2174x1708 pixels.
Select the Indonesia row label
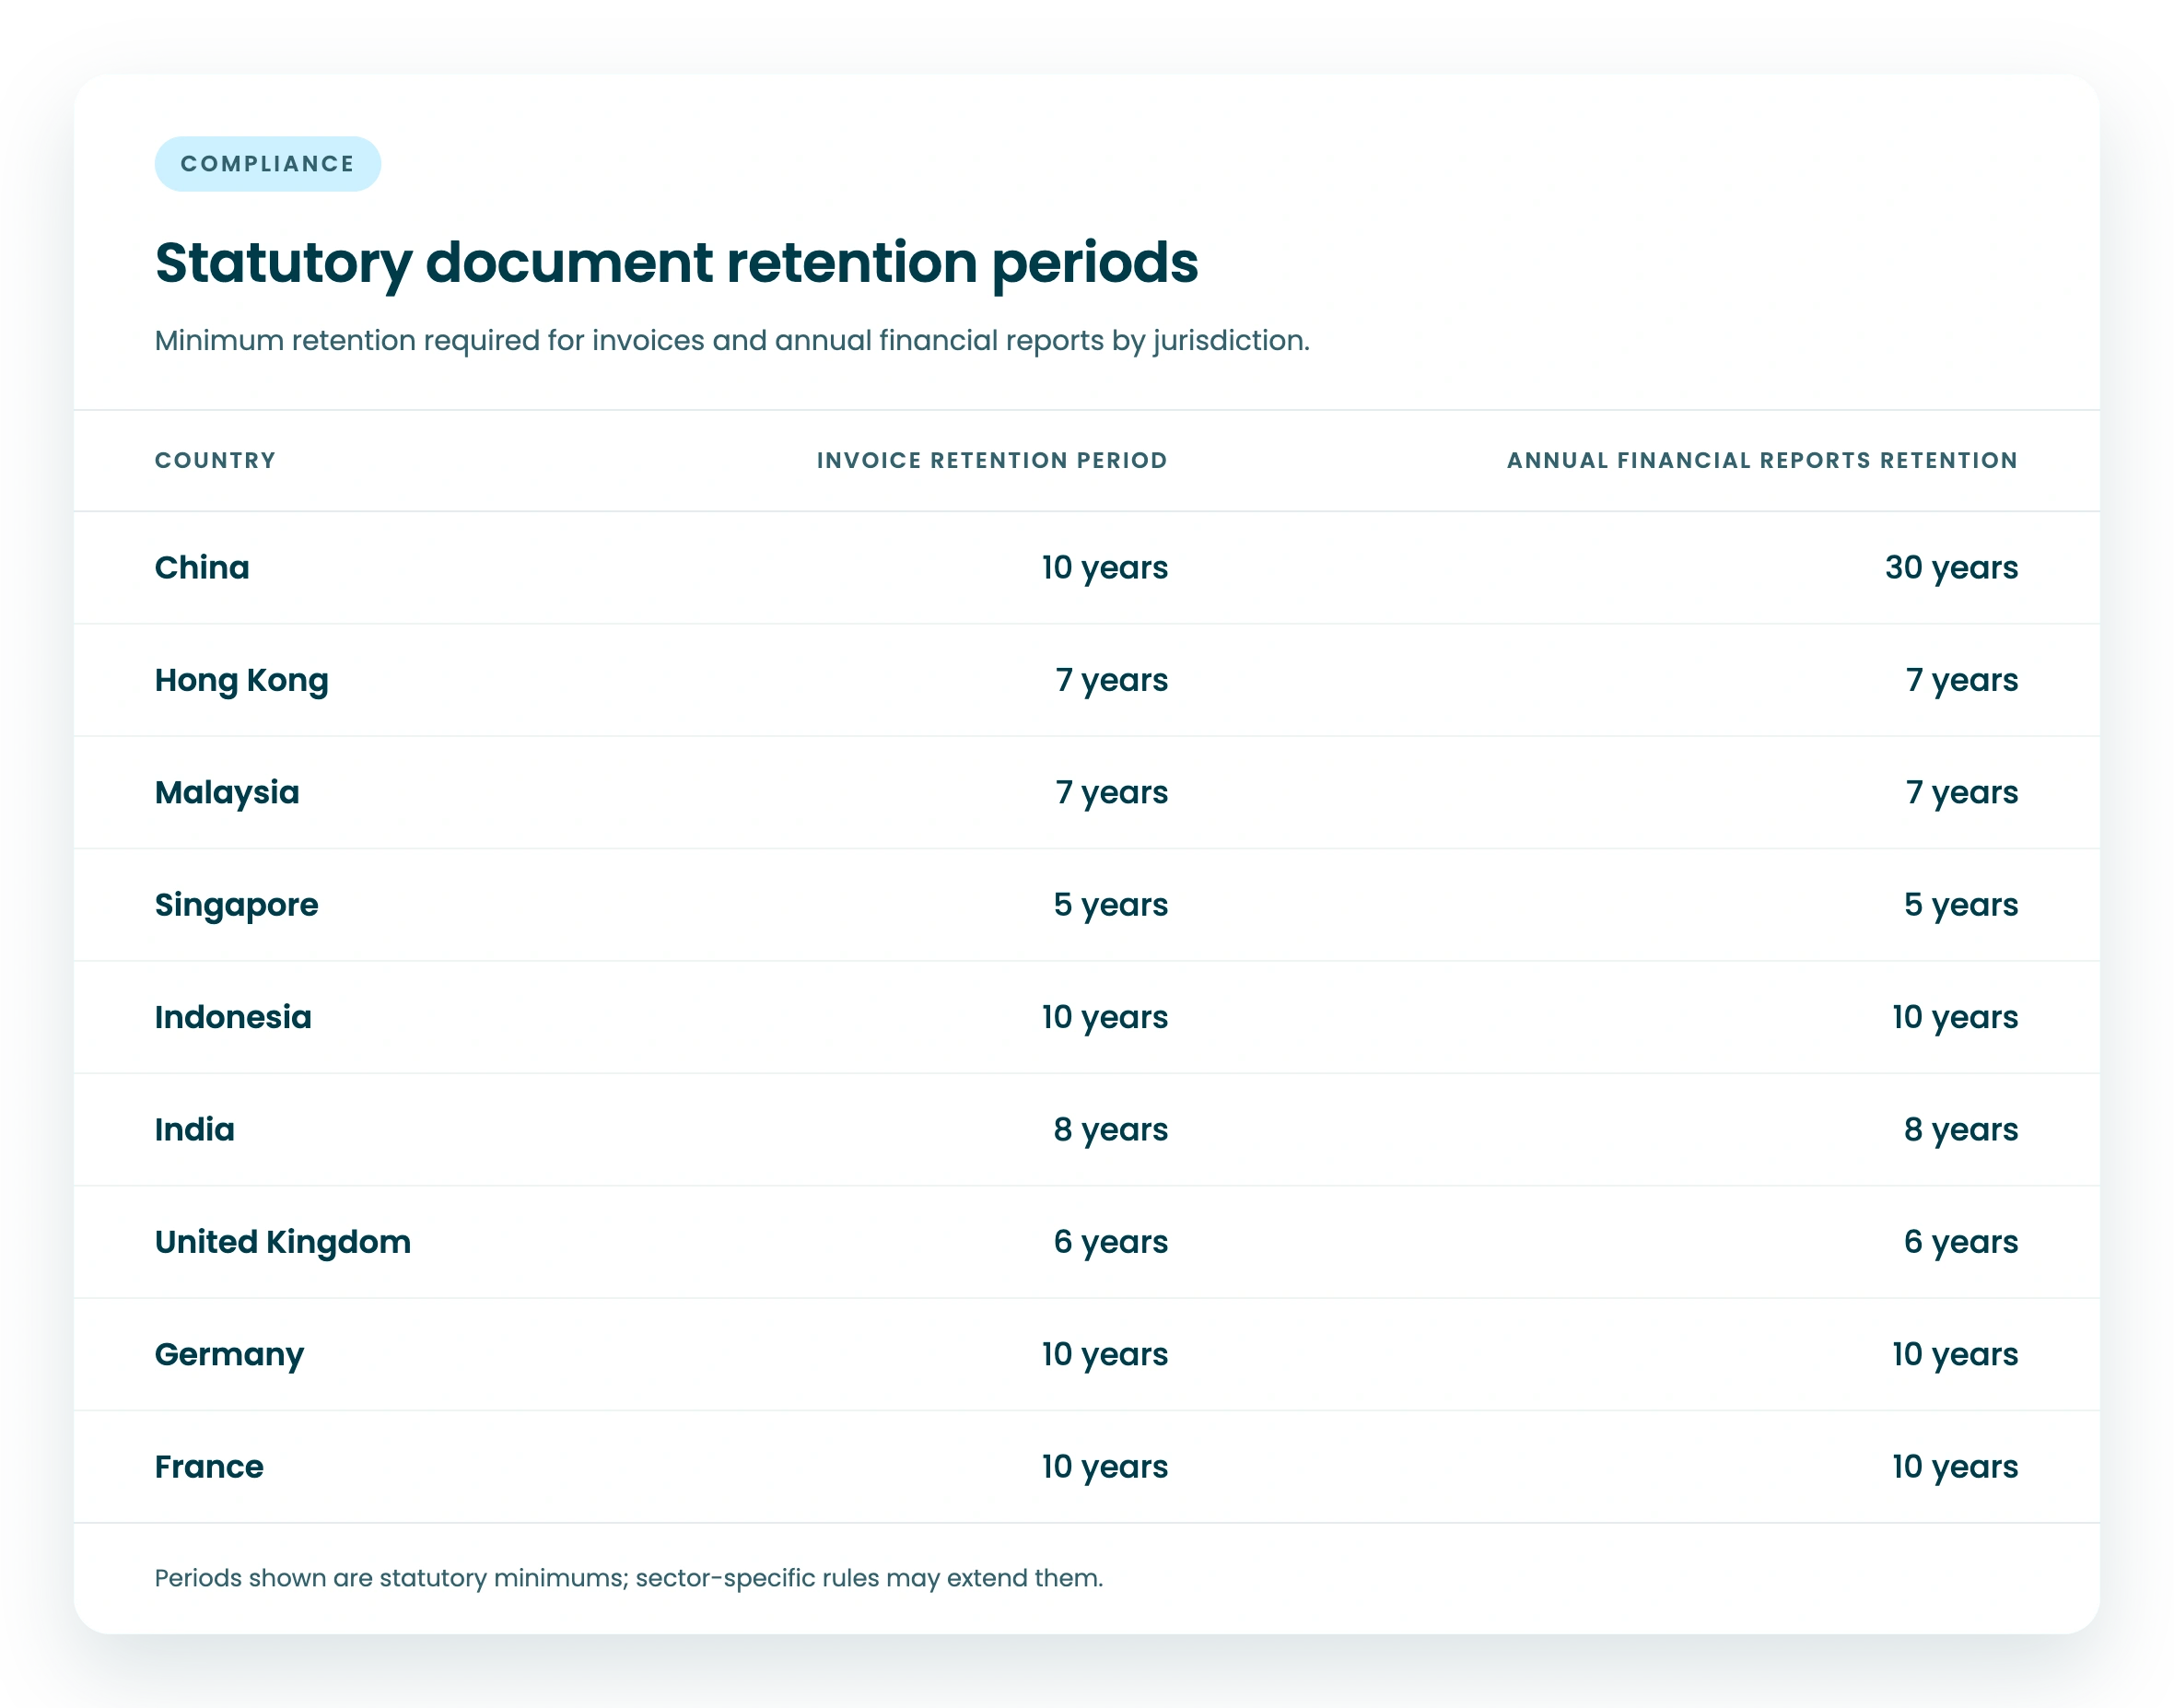point(233,1017)
